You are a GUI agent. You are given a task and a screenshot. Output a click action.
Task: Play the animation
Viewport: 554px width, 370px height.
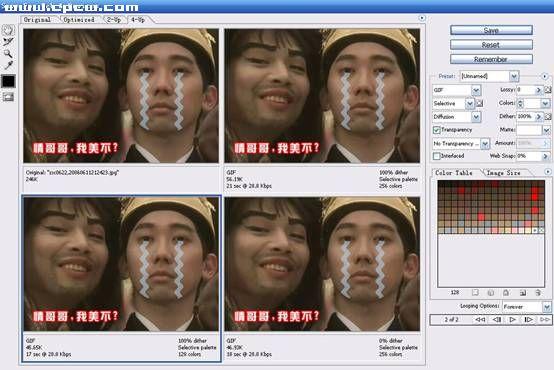click(512, 319)
